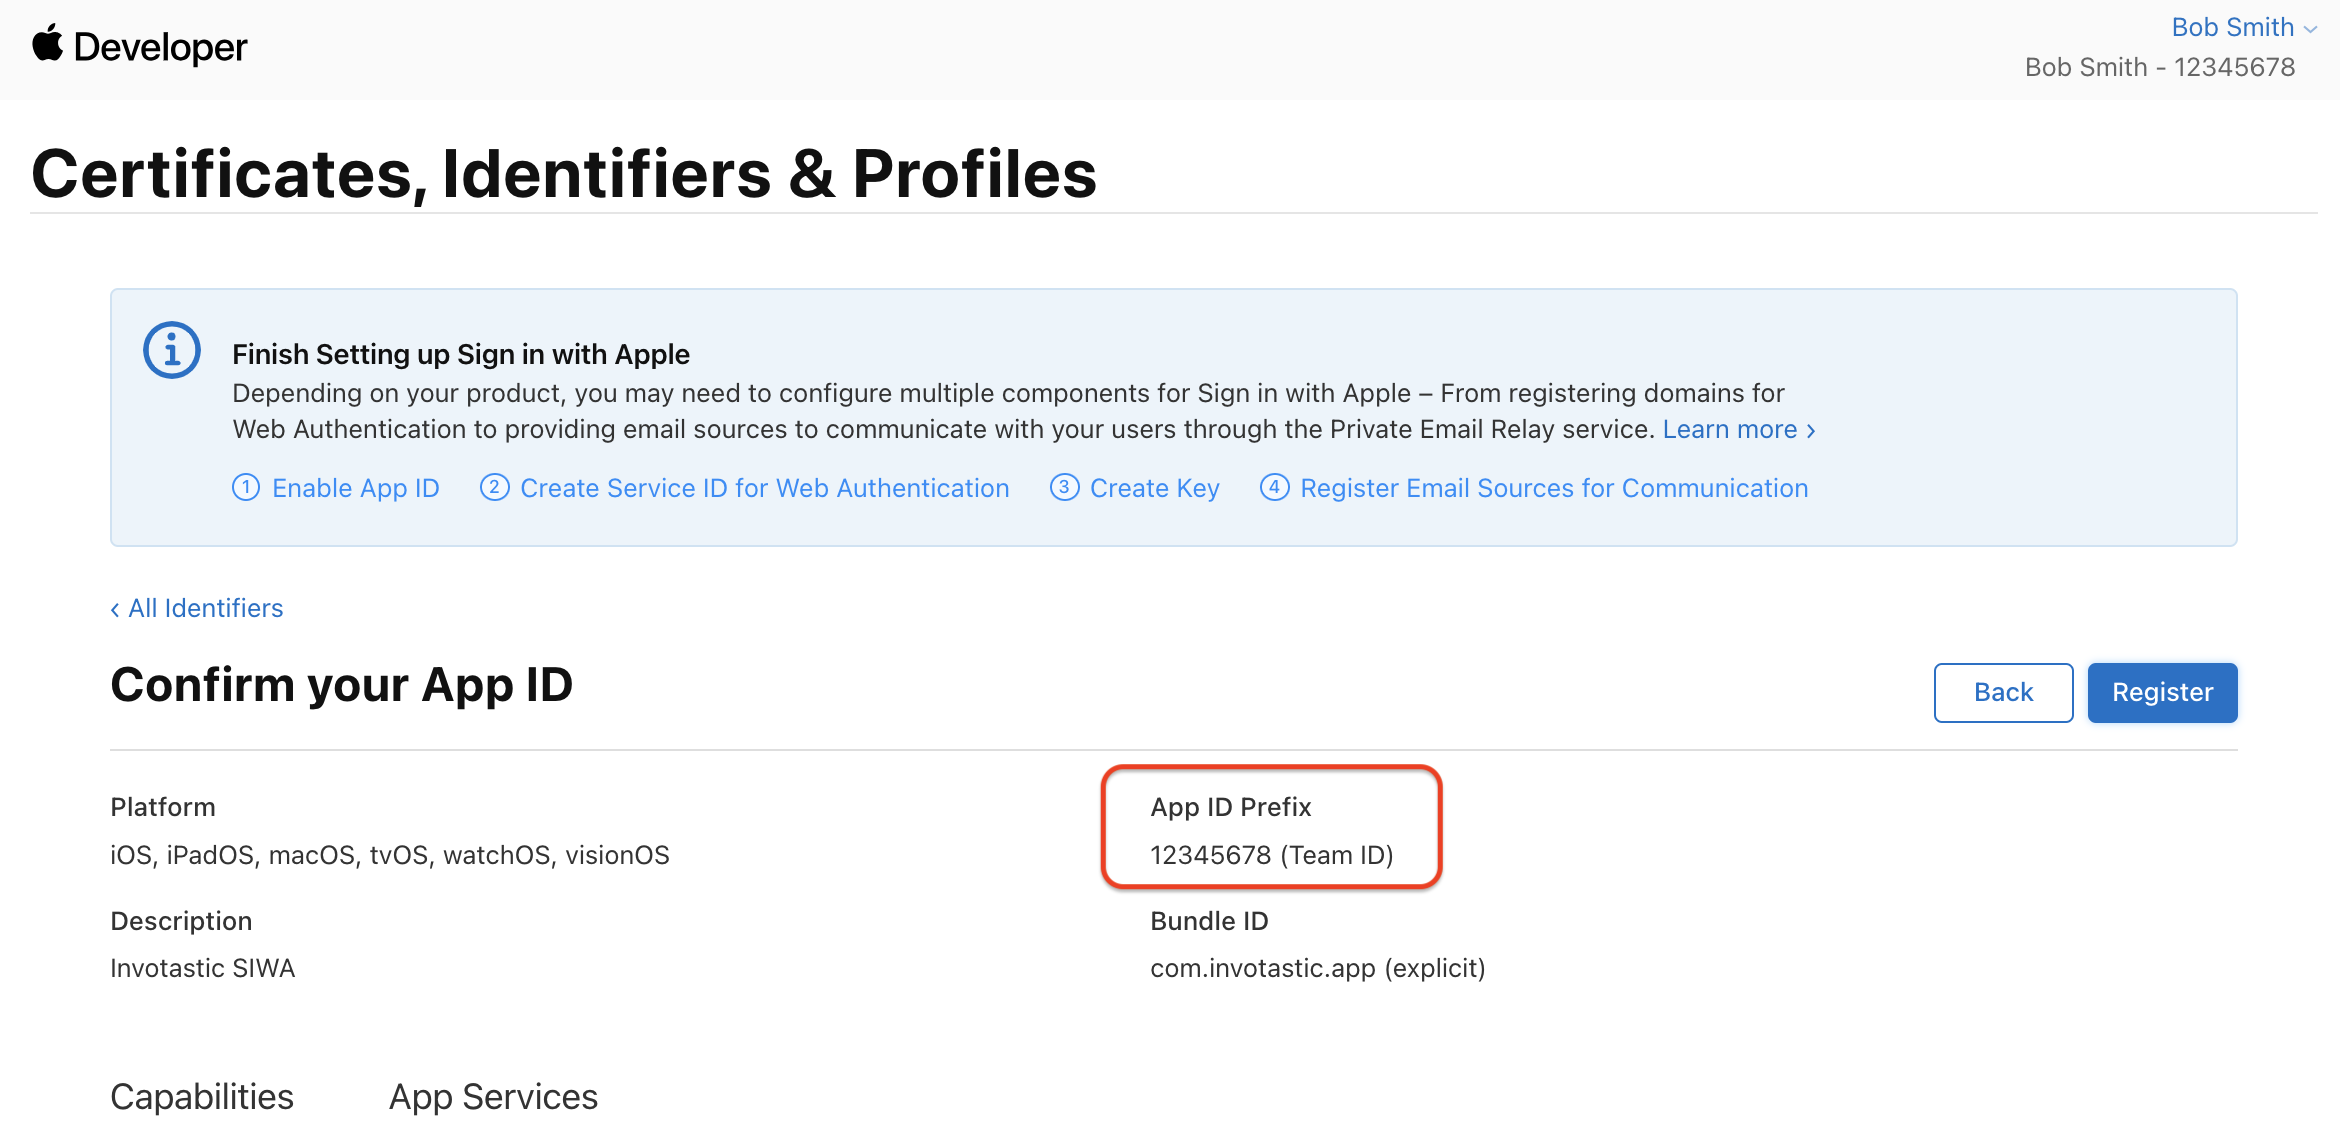Click the Invotastic SIWA description value

(203, 968)
